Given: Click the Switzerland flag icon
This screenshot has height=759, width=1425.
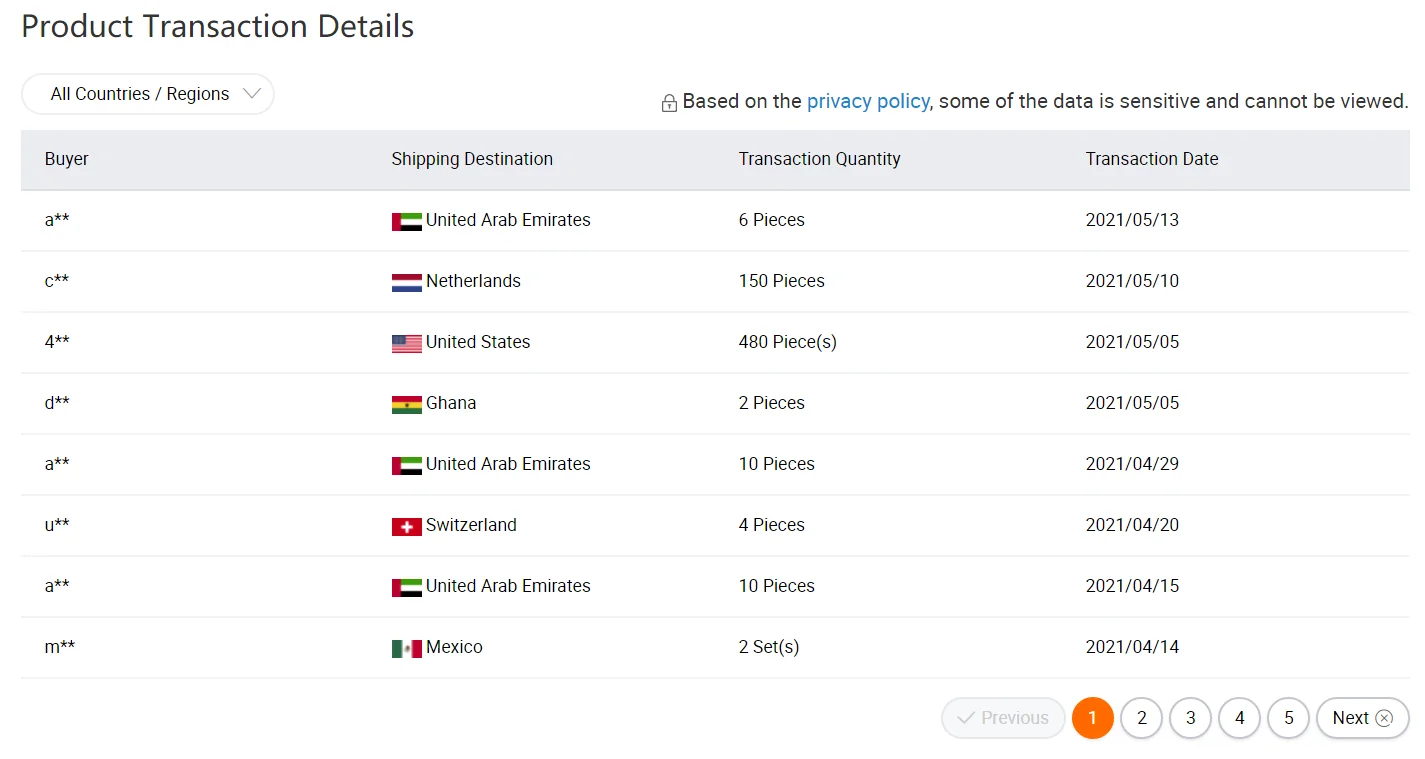Looking at the screenshot, I should tap(406, 526).
